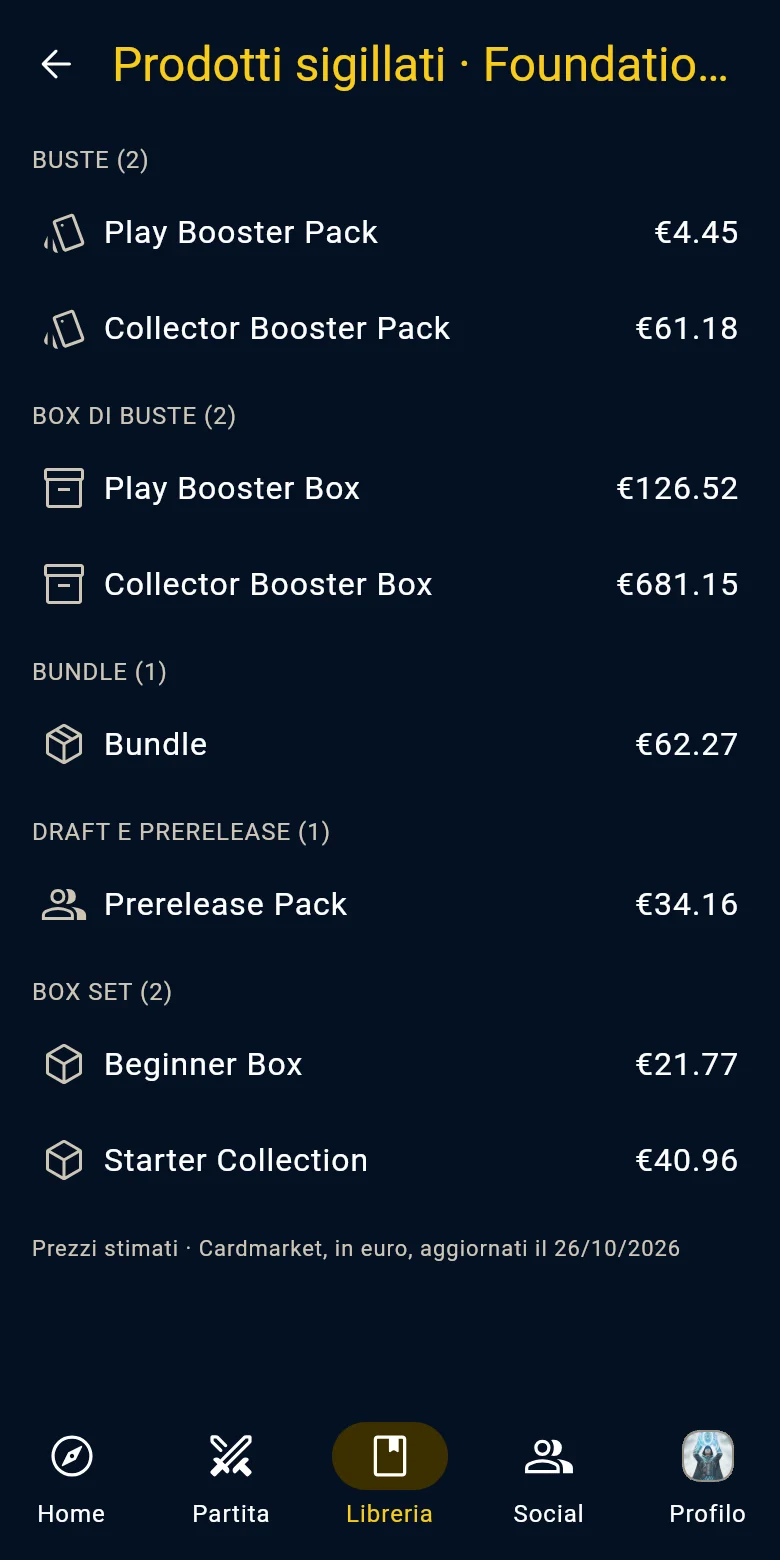This screenshot has width=780, height=1560.
Task: Select the Collector Booster Box row
Action: click(x=390, y=585)
